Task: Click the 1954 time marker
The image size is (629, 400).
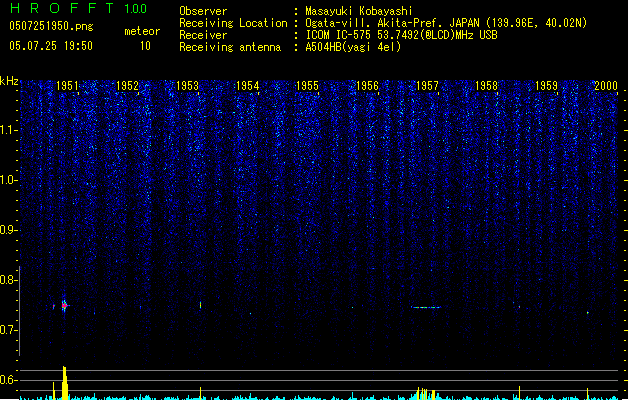Action: (248, 86)
